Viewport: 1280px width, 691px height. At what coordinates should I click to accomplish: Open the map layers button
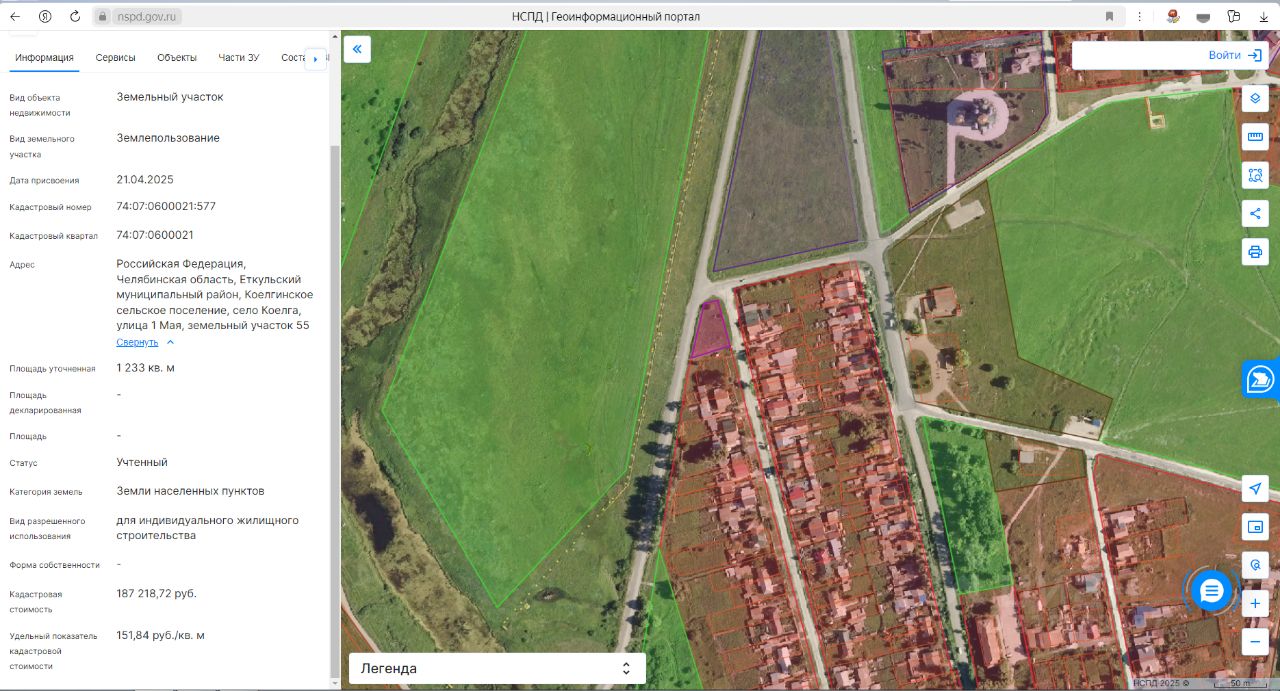(x=1255, y=99)
